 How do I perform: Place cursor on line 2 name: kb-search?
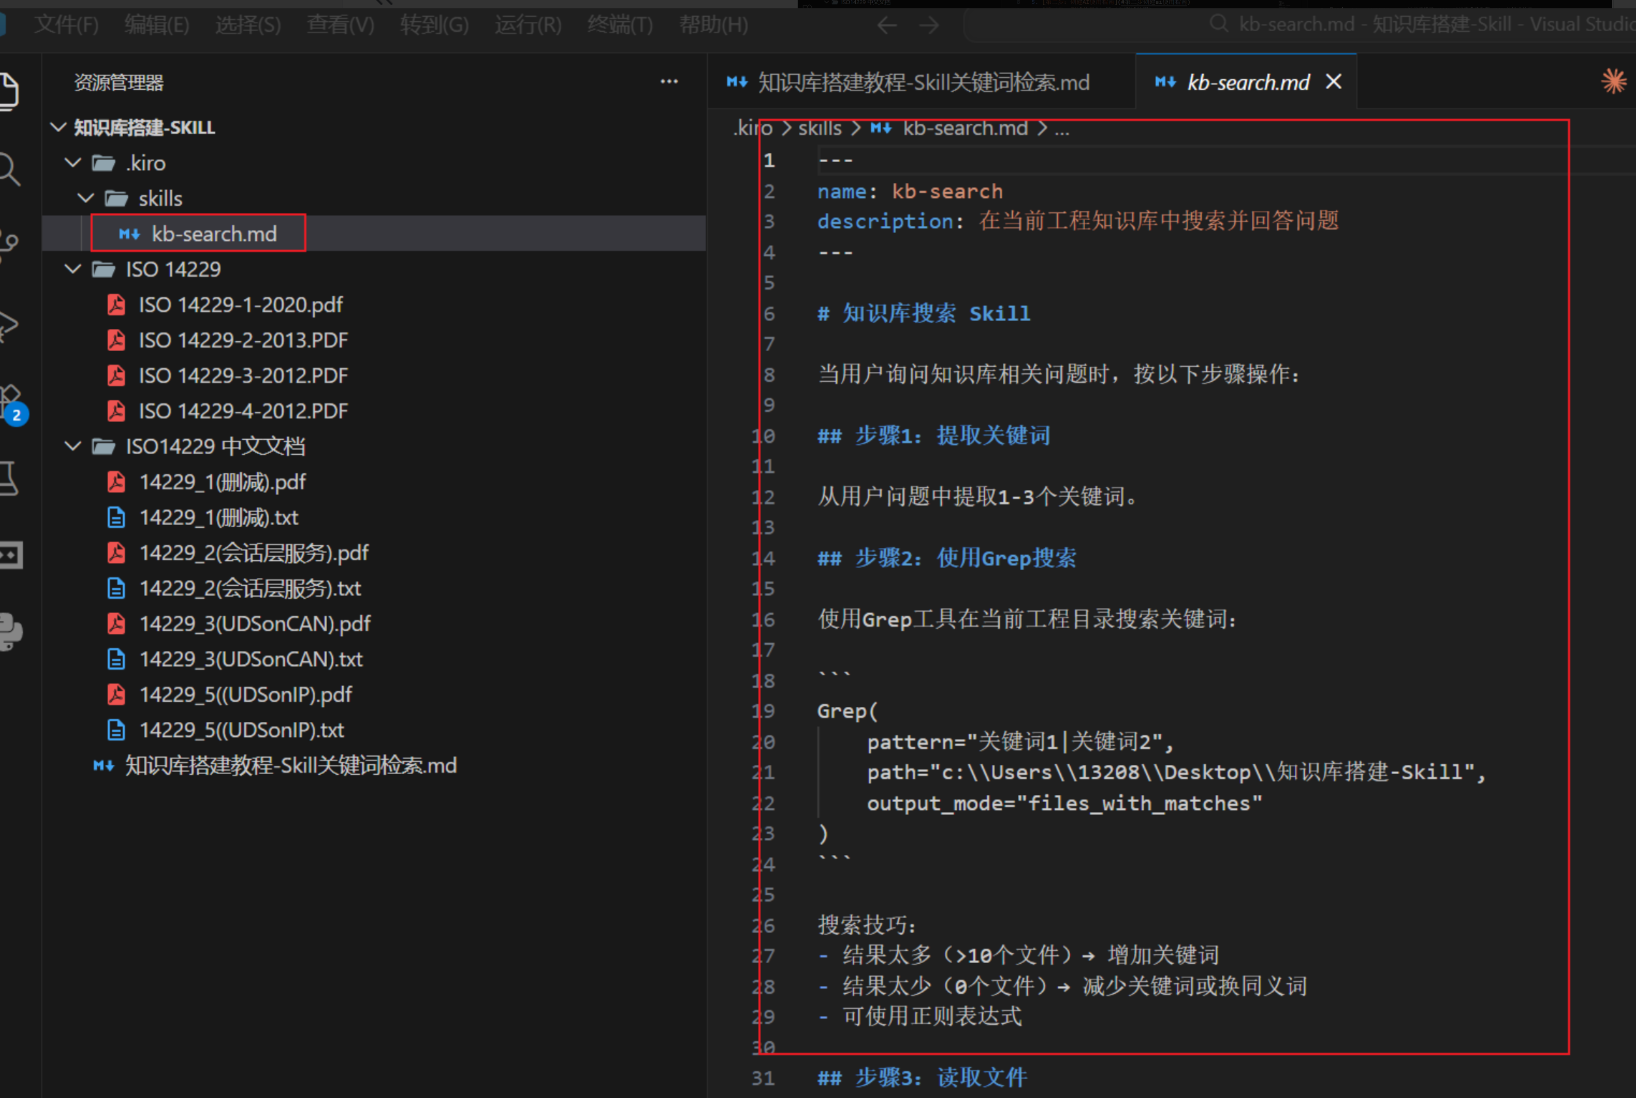909,191
